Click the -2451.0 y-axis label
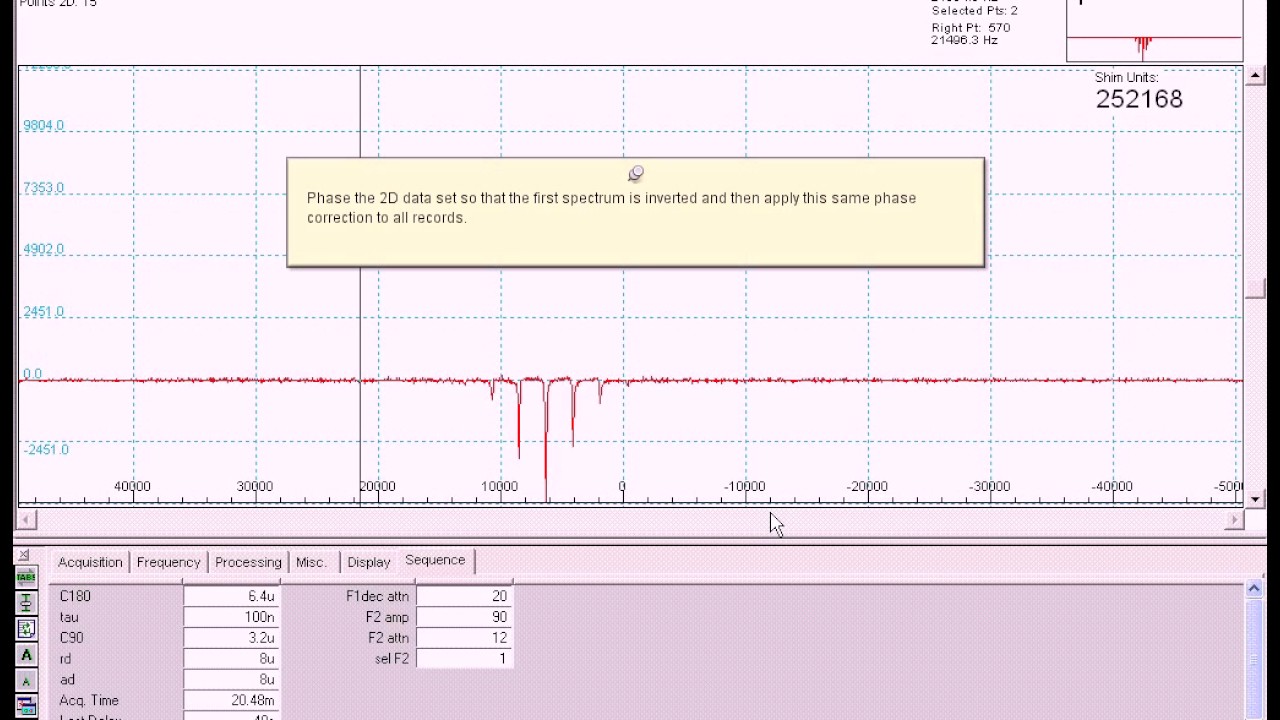Viewport: 1280px width, 720px height. point(46,450)
